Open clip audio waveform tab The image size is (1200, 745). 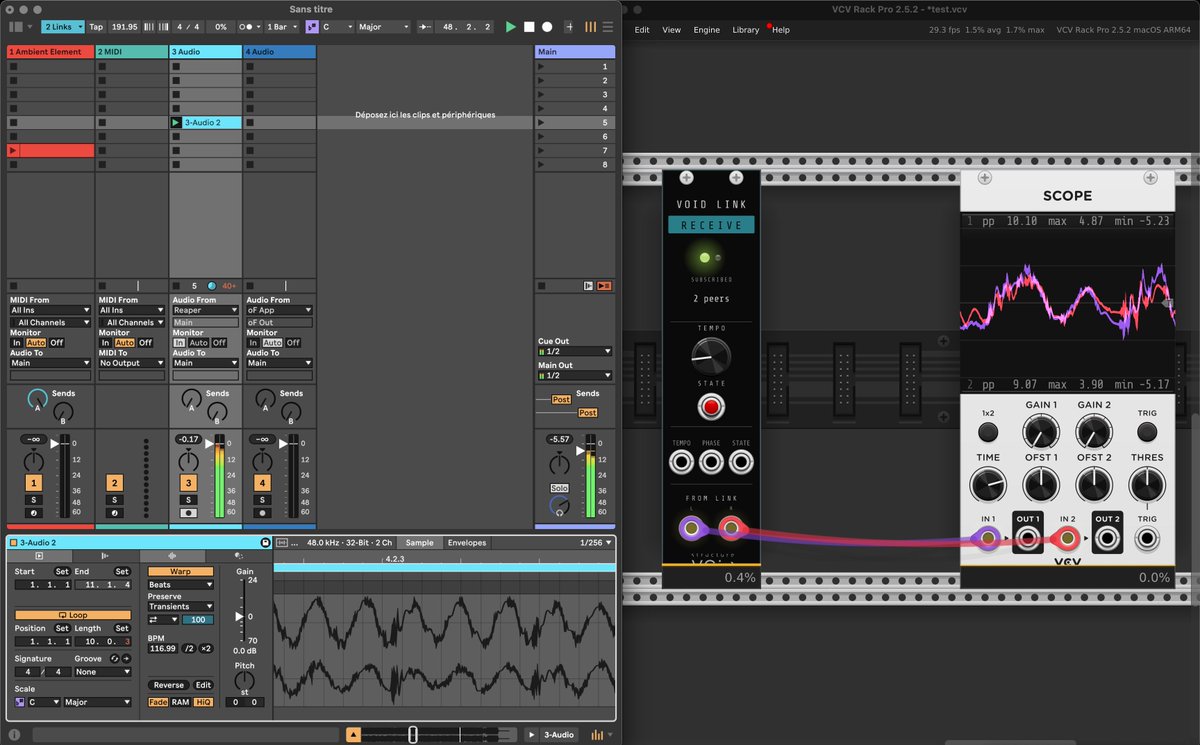[172, 556]
